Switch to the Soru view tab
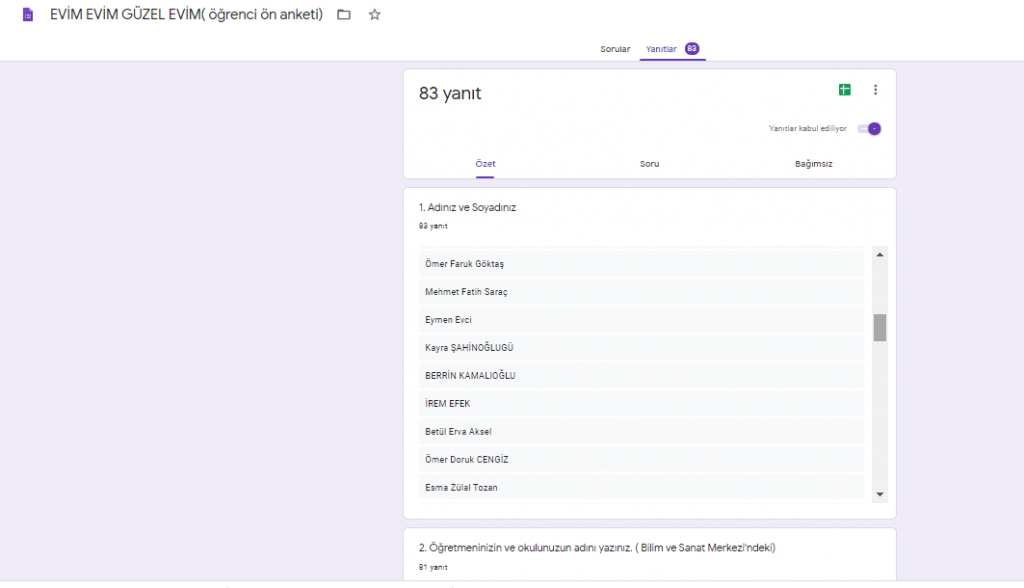Image resolution: width=1024 pixels, height=588 pixels. [650, 164]
